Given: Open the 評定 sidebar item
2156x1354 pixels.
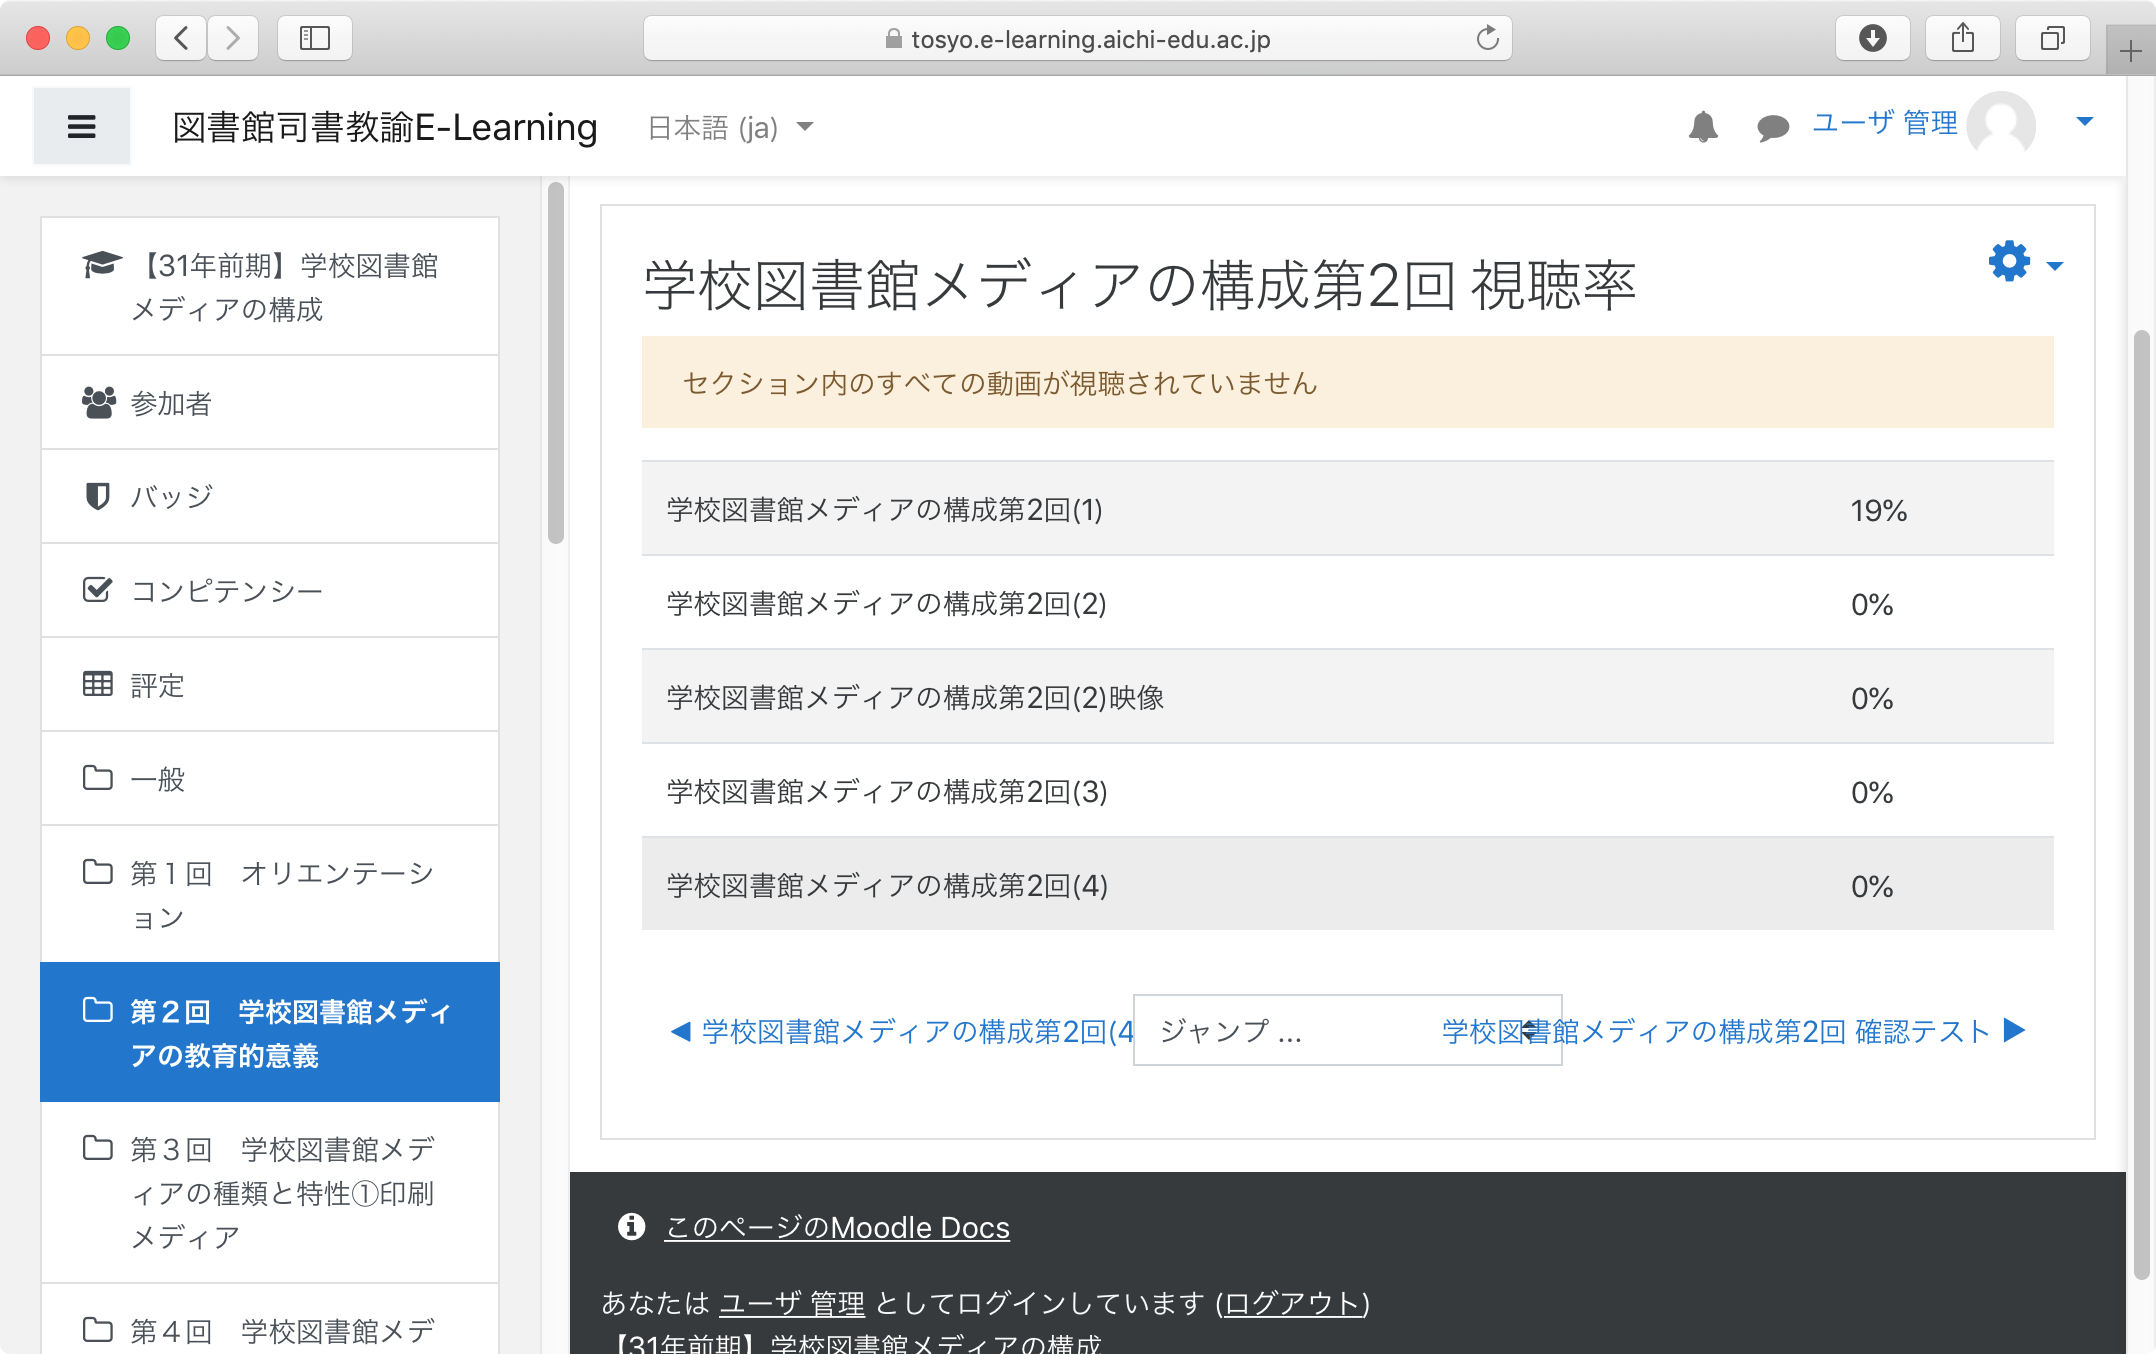Looking at the screenshot, I should point(270,685).
